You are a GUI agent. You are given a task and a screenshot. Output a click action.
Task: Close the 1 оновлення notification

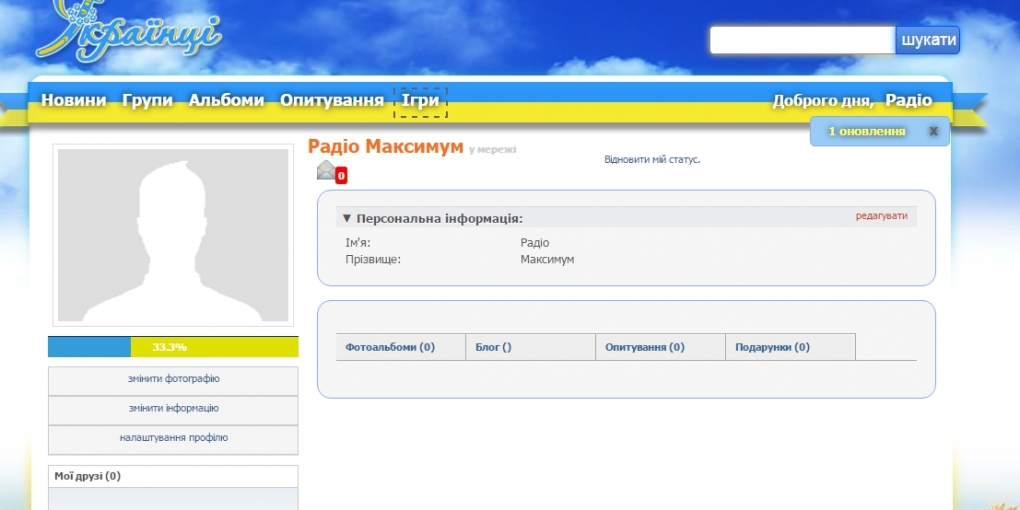coord(933,131)
